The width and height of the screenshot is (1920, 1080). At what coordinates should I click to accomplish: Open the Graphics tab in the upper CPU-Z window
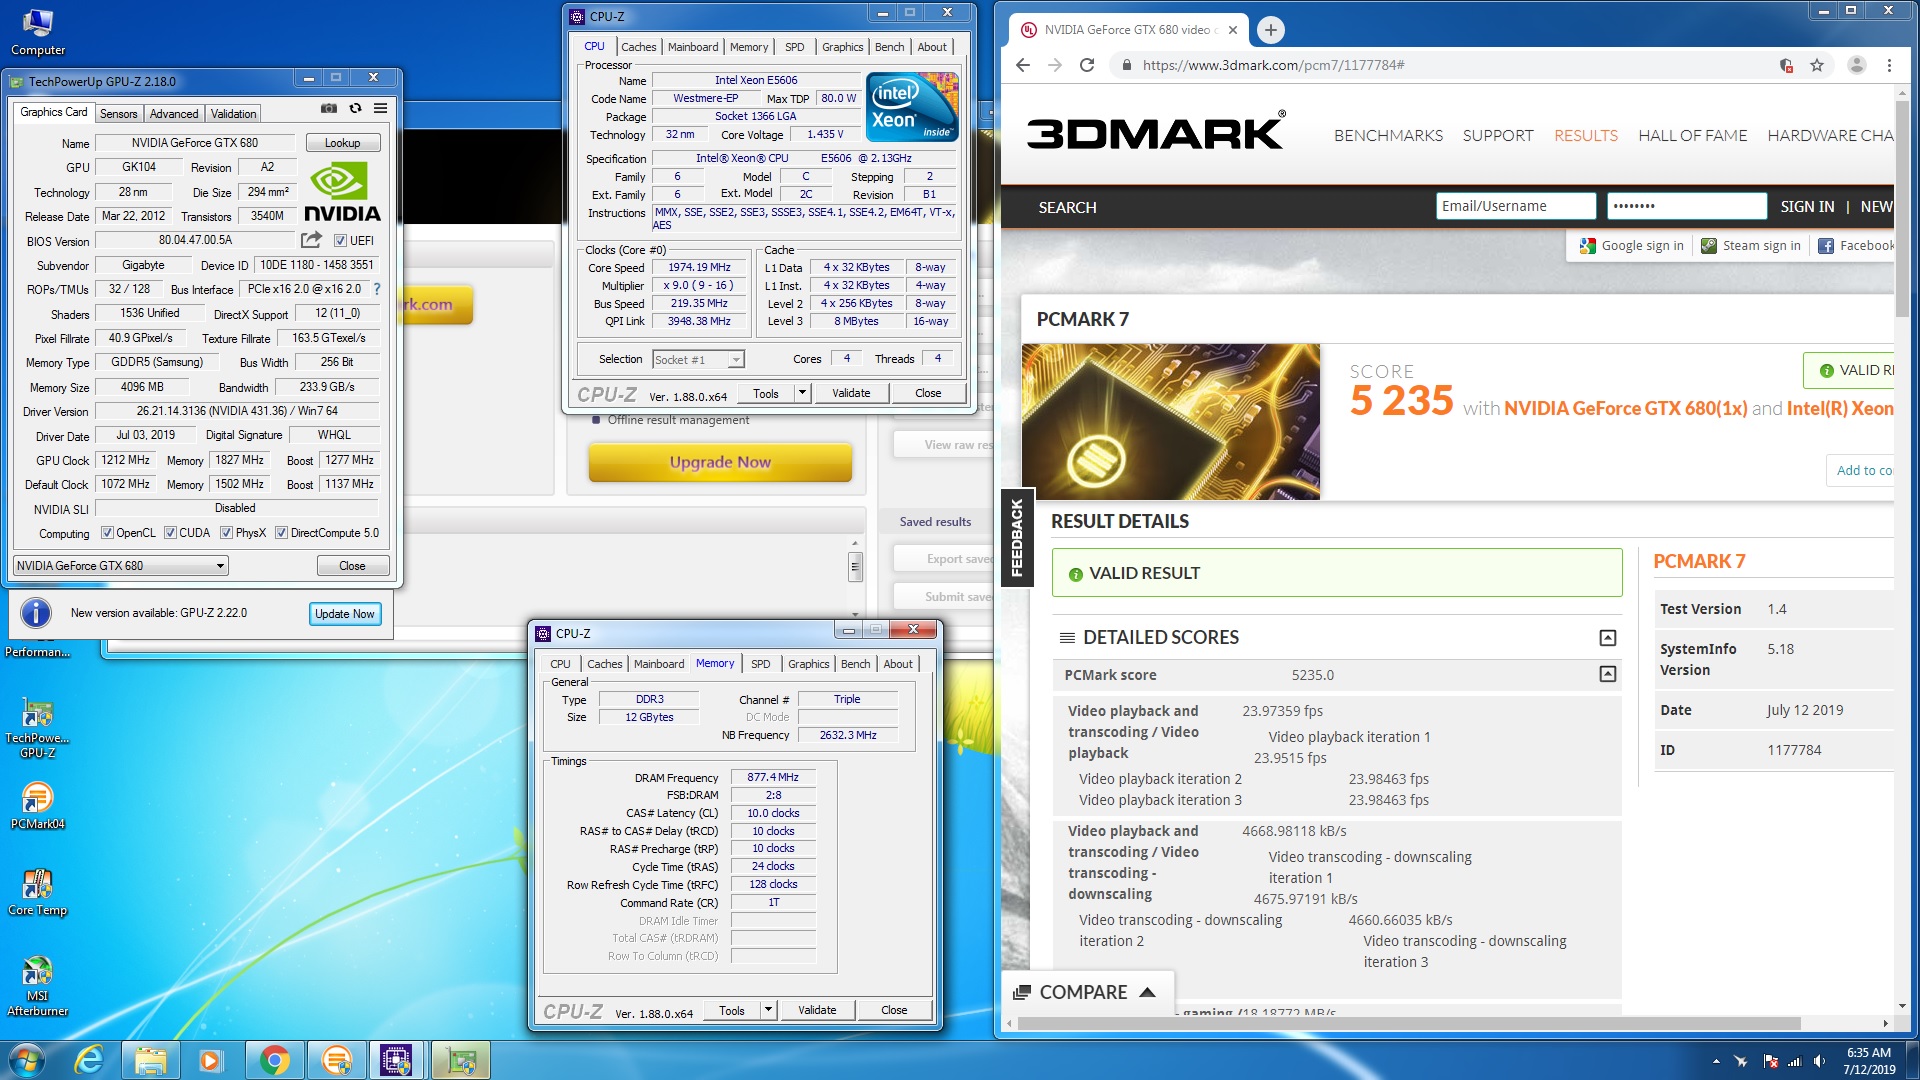(x=842, y=47)
